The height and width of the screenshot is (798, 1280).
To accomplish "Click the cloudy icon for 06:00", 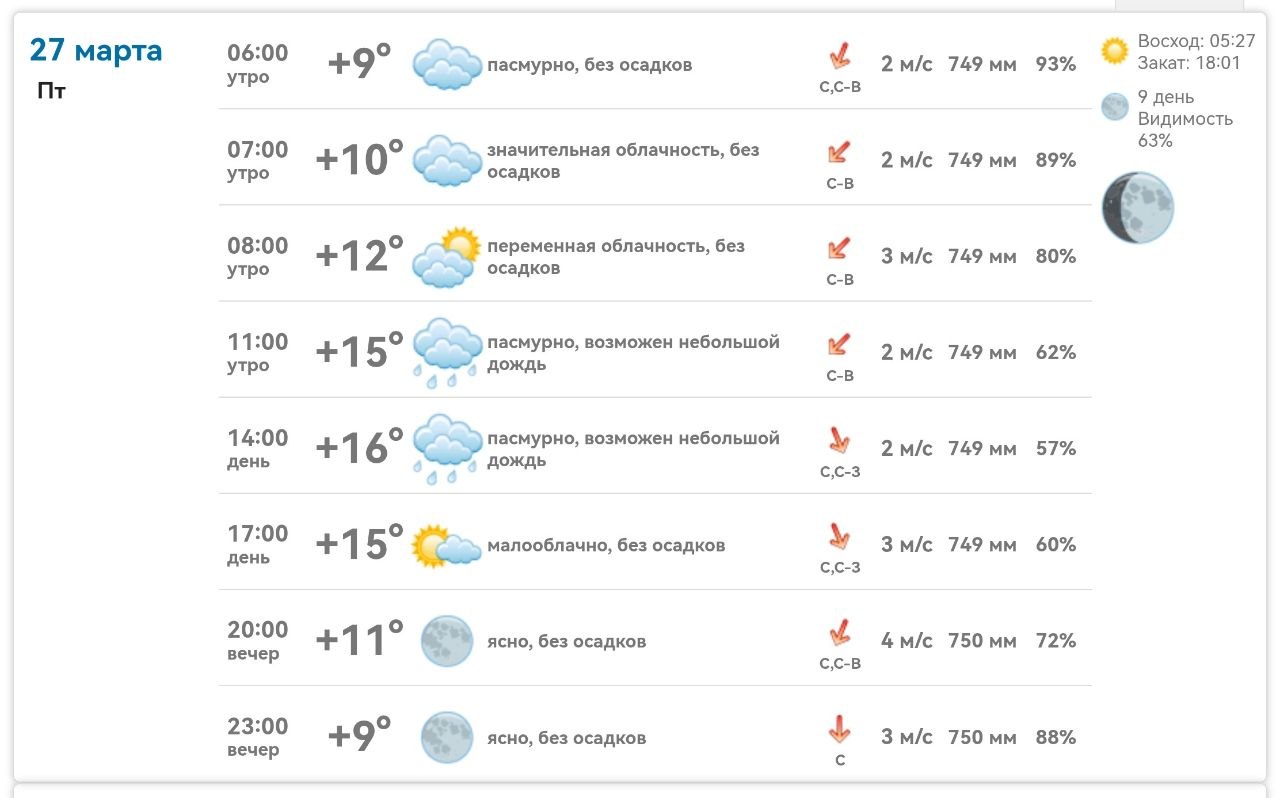I will [447, 65].
